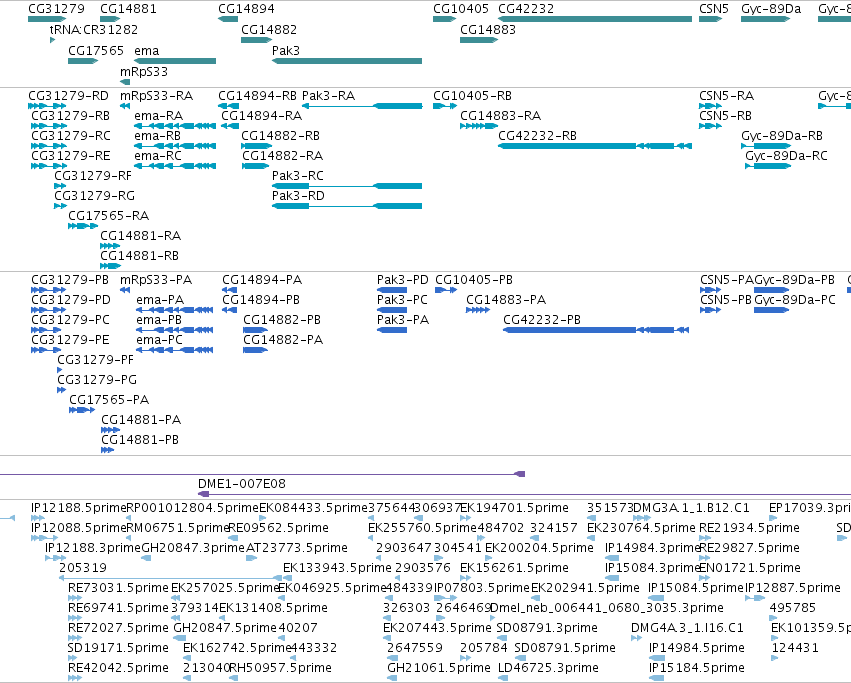
Task: Click the CG17565-RA transcript label
Action: pos(109,216)
